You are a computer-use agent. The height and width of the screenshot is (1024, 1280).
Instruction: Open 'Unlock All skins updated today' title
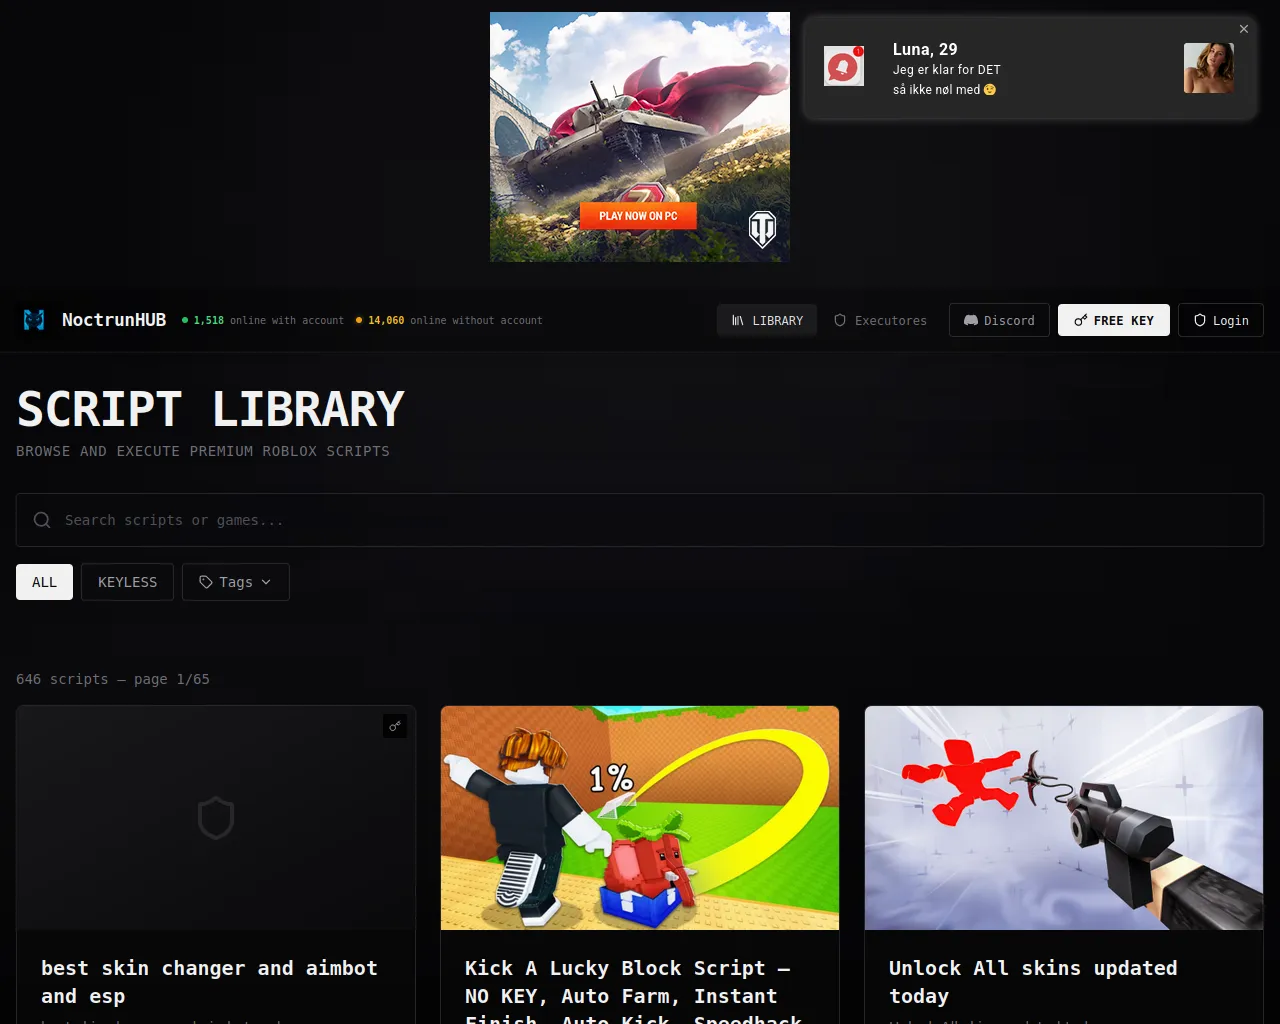click(x=1033, y=982)
